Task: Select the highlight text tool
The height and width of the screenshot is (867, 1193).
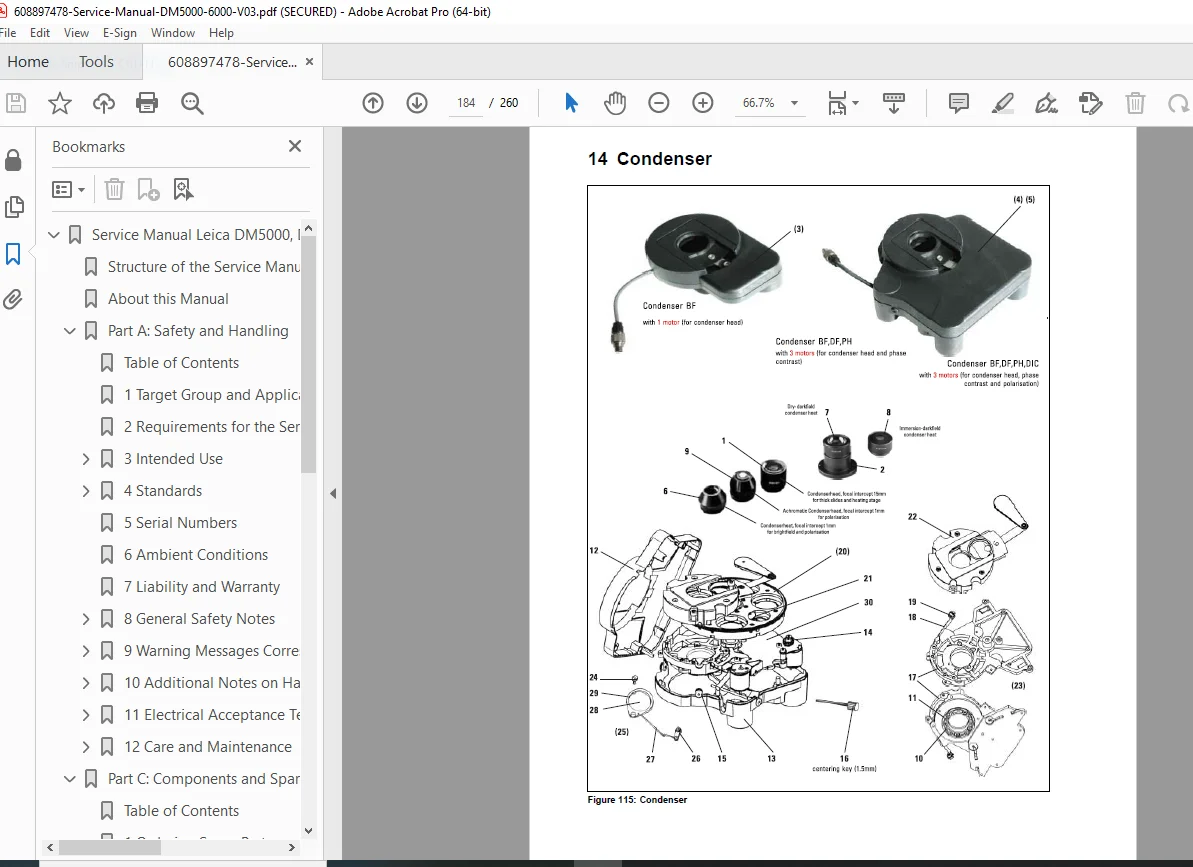Action: pyautogui.click(x=1003, y=103)
